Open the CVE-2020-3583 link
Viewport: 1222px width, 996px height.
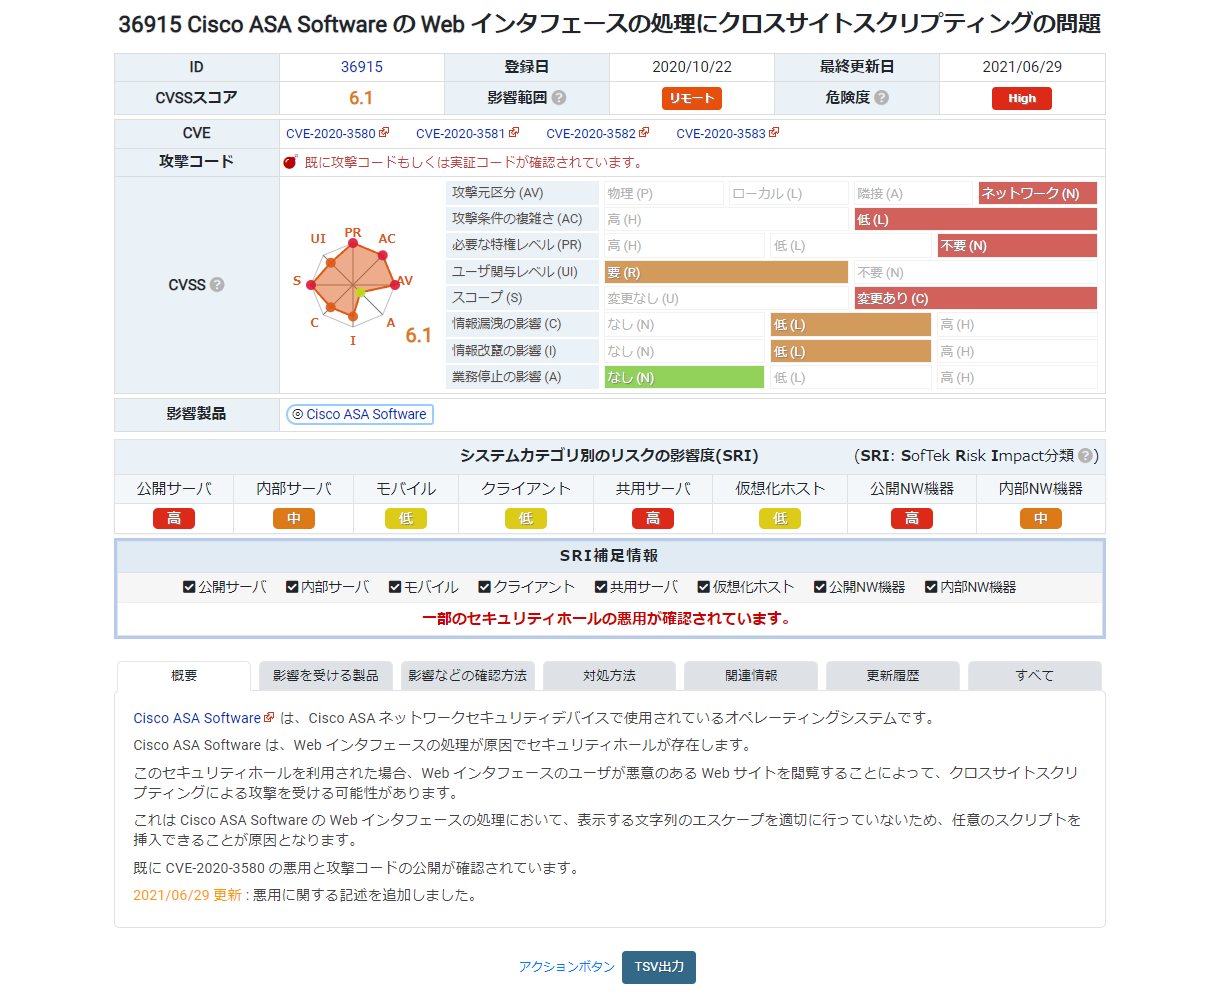(721, 133)
